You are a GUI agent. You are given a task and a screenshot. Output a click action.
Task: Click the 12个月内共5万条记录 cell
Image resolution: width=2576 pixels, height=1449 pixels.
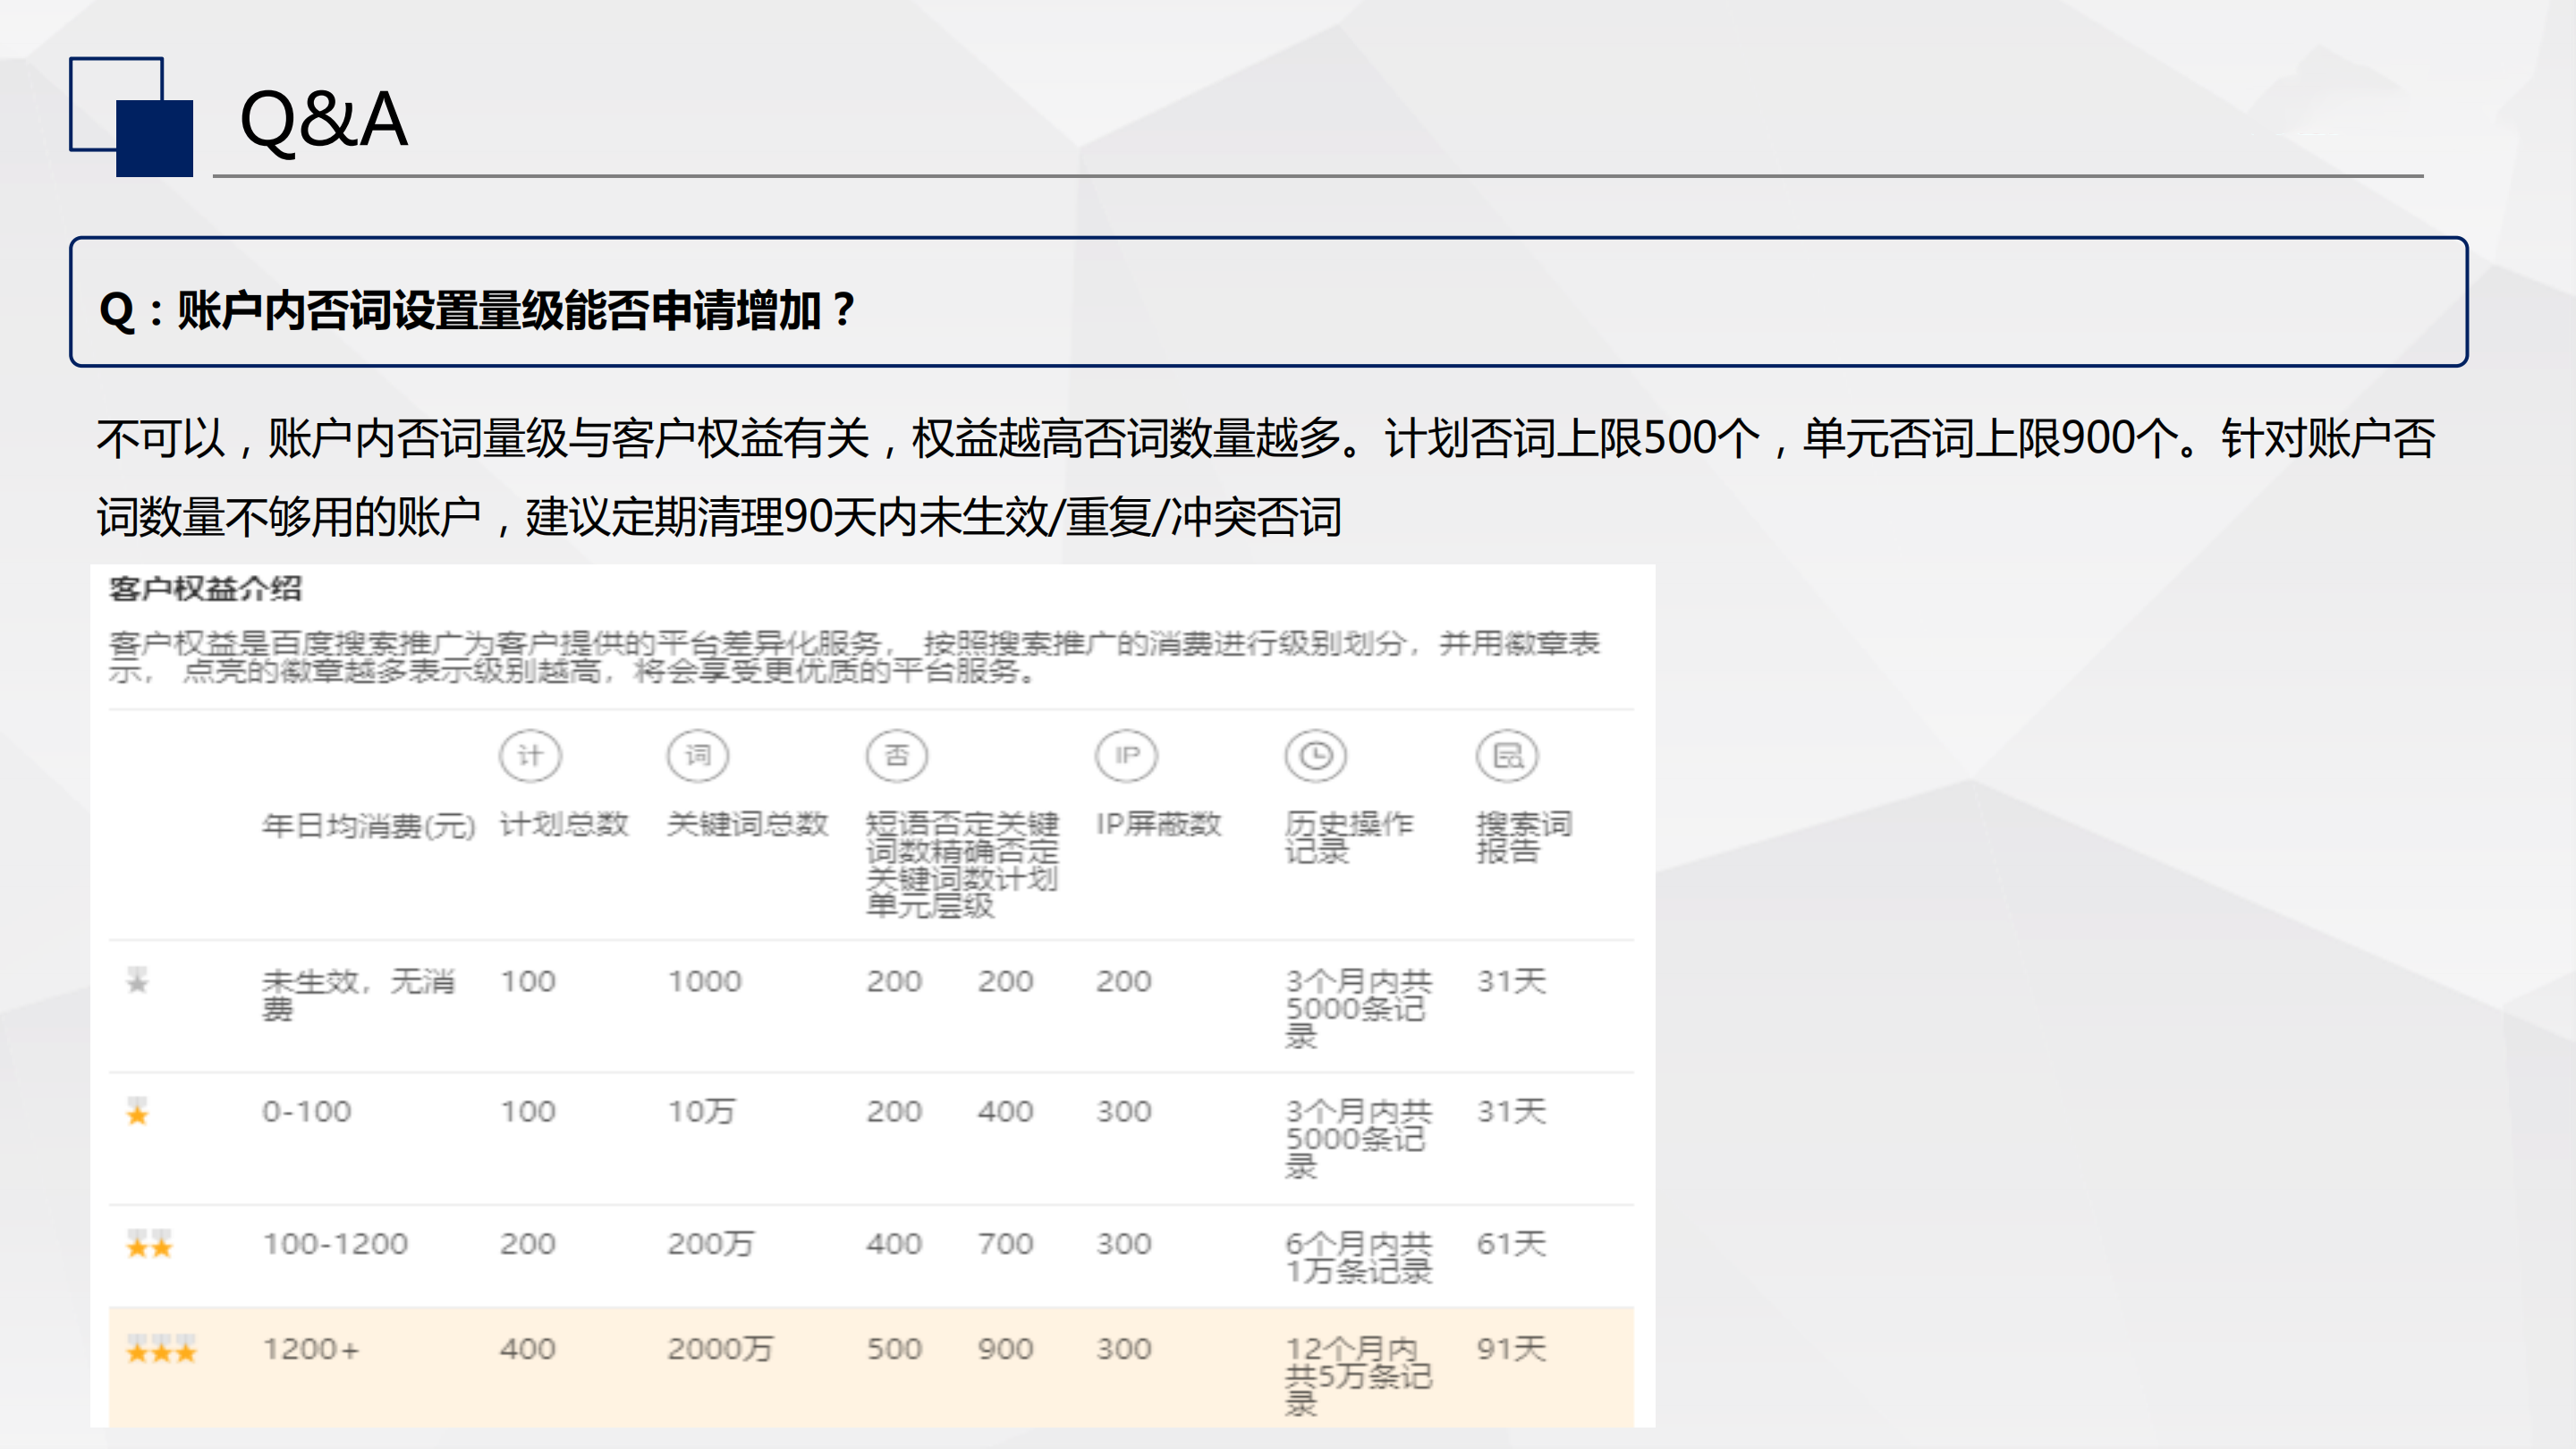tap(1359, 1376)
